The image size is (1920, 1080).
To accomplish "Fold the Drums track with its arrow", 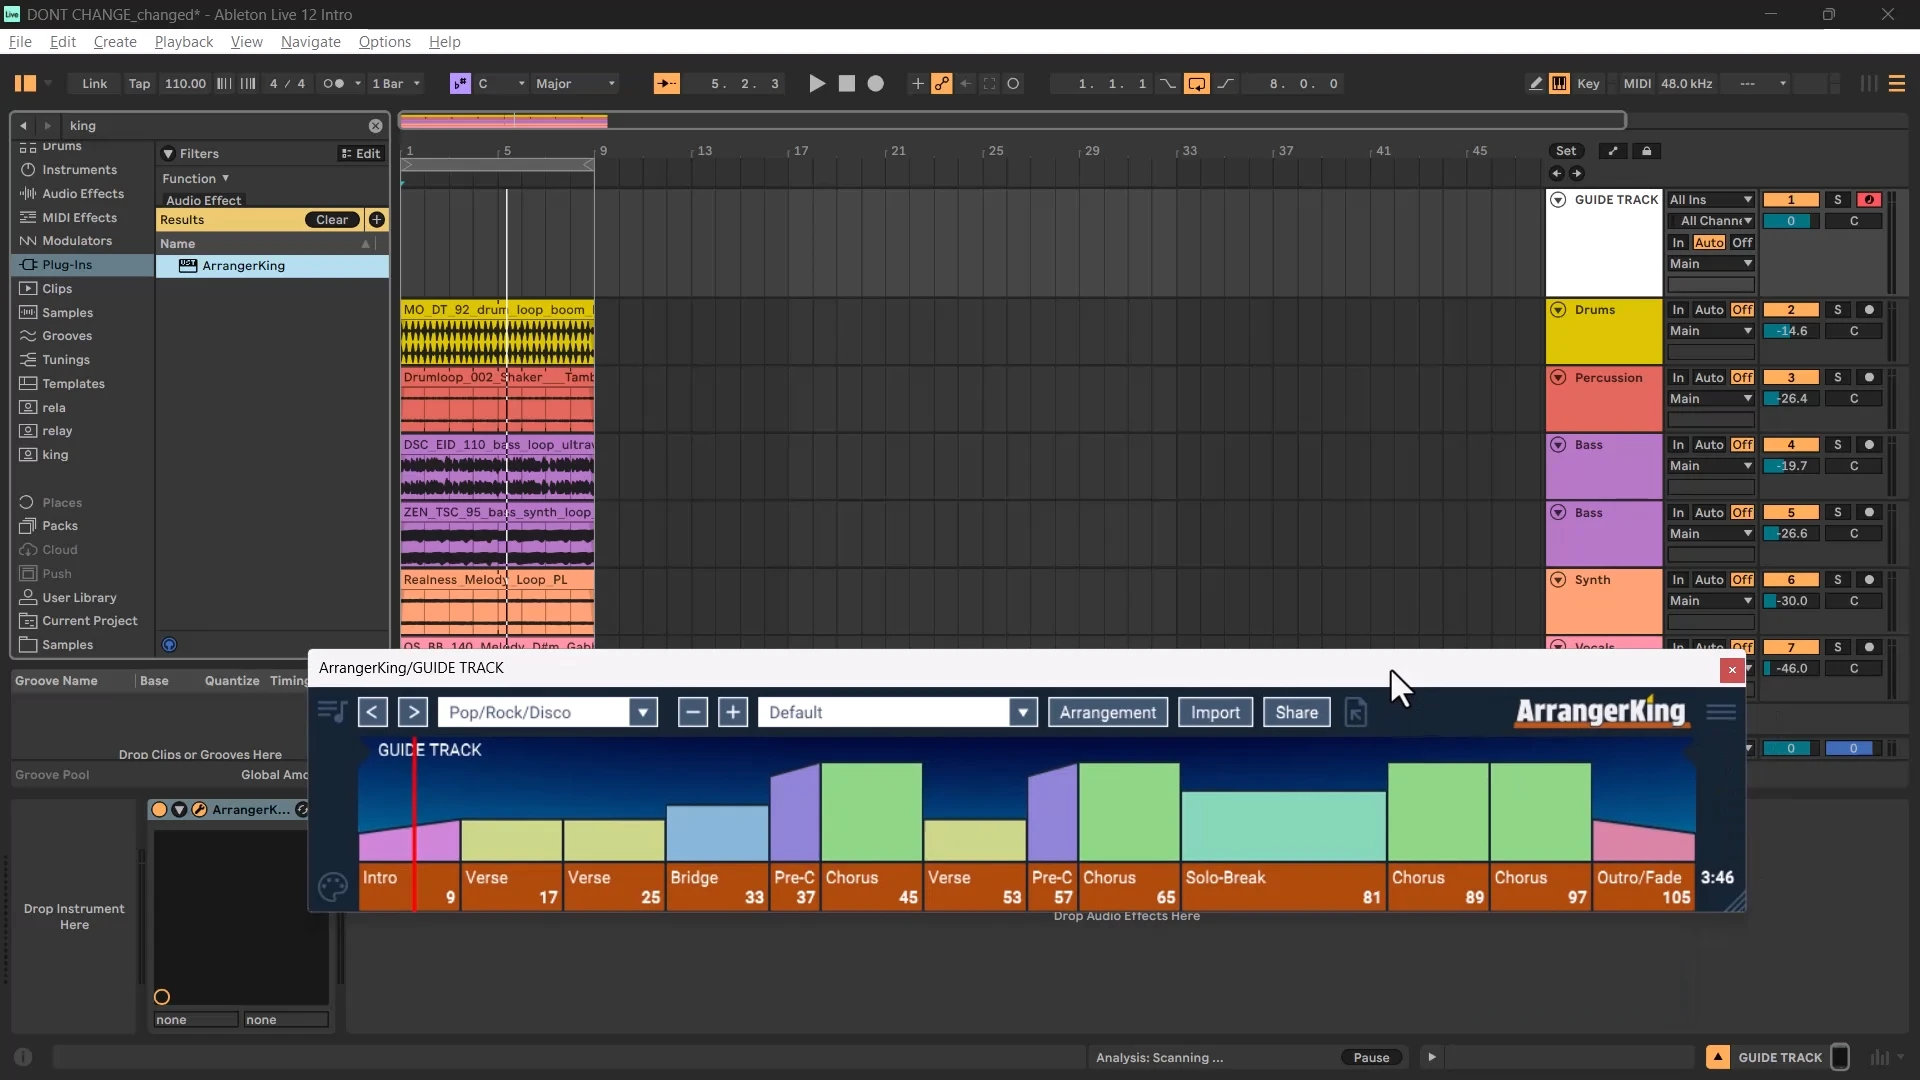I will click(x=1558, y=310).
